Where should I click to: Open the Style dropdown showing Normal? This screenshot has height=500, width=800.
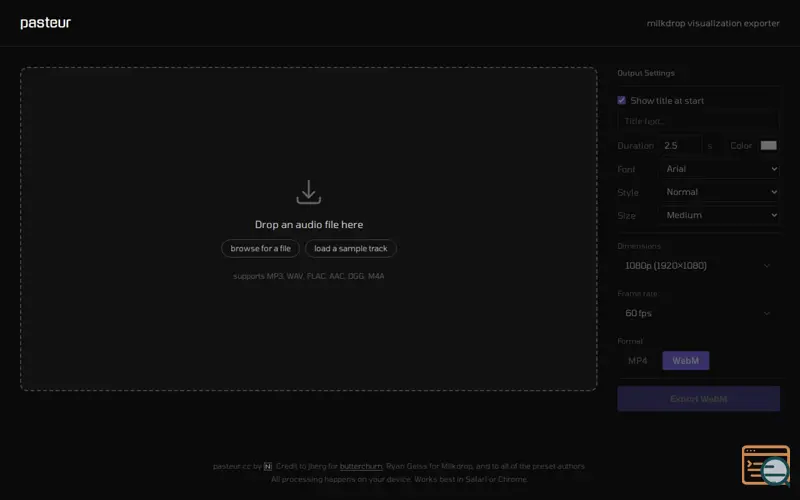point(719,192)
